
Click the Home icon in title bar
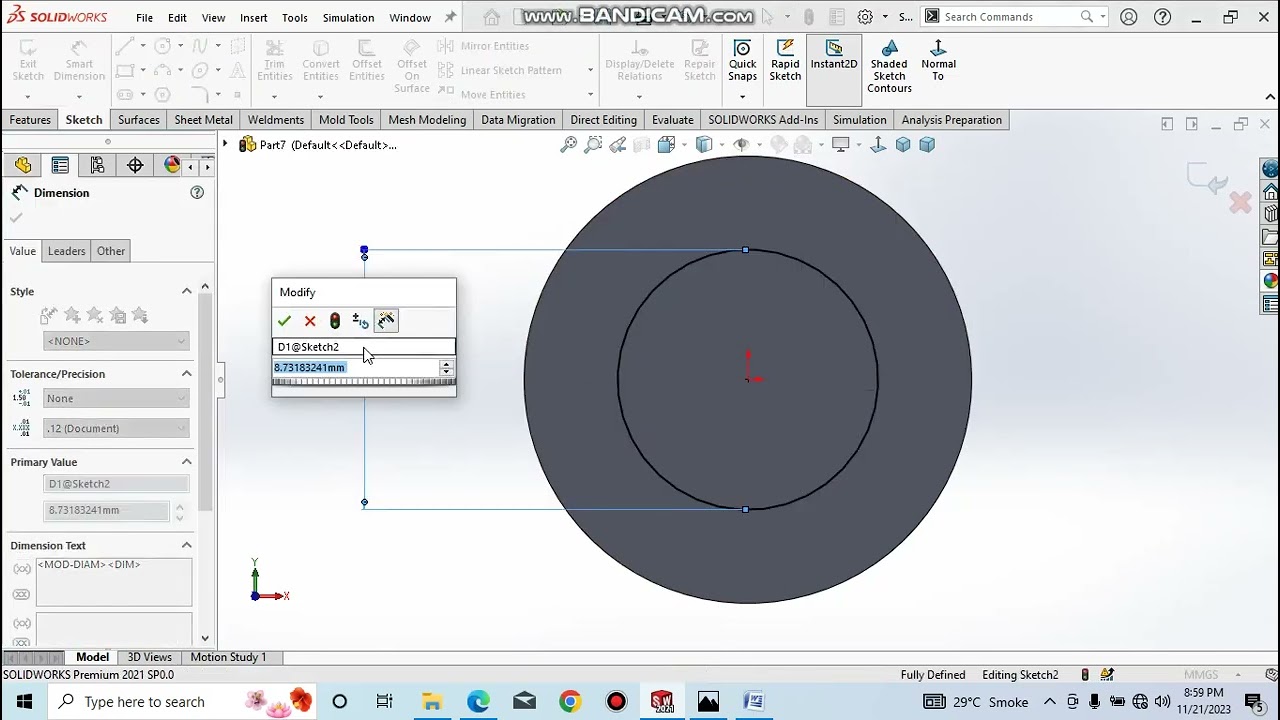[491, 17]
